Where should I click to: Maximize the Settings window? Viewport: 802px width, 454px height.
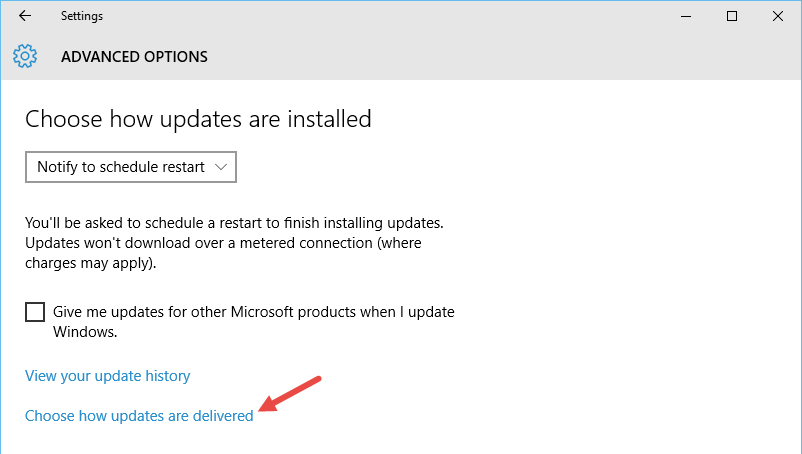point(732,16)
